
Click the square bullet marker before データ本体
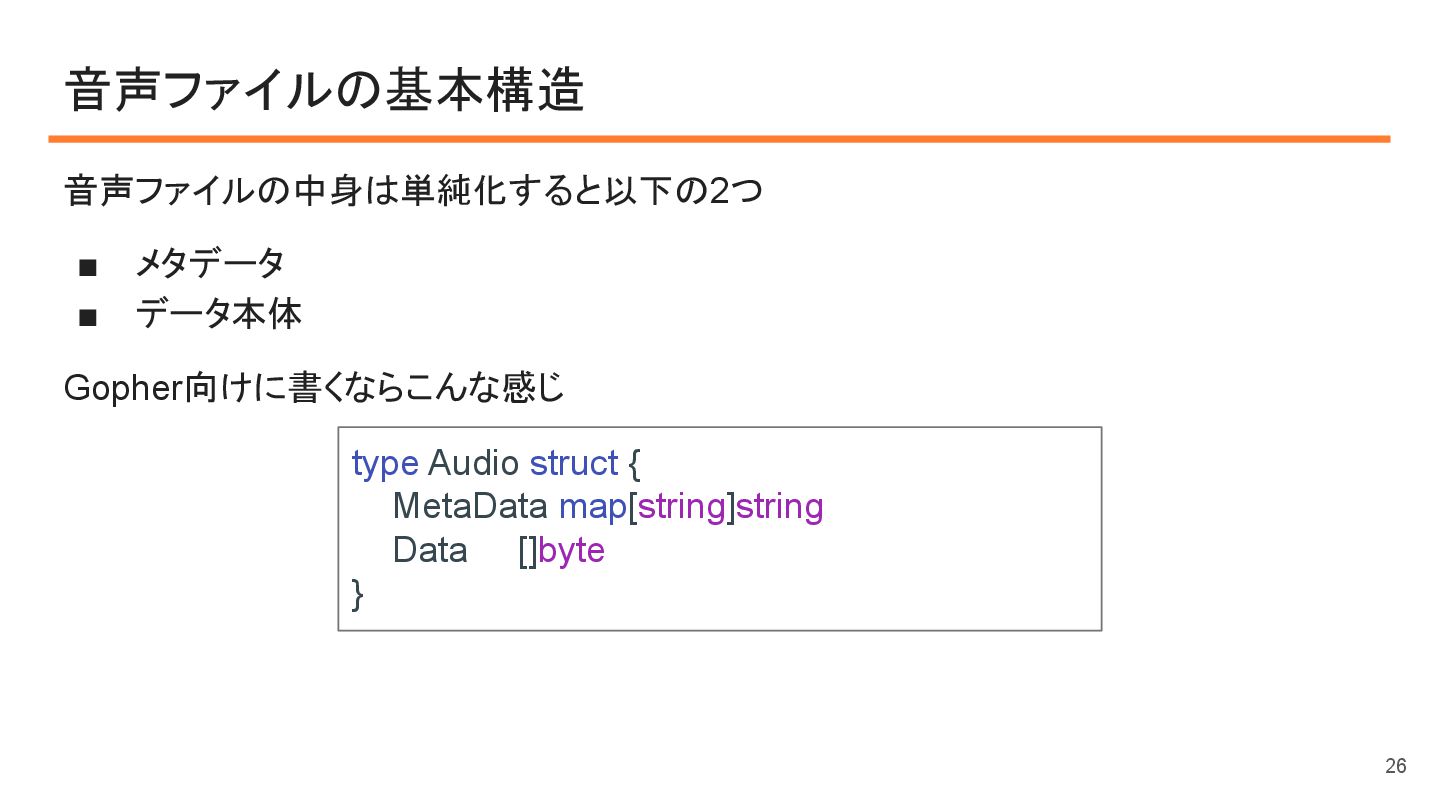(87, 318)
